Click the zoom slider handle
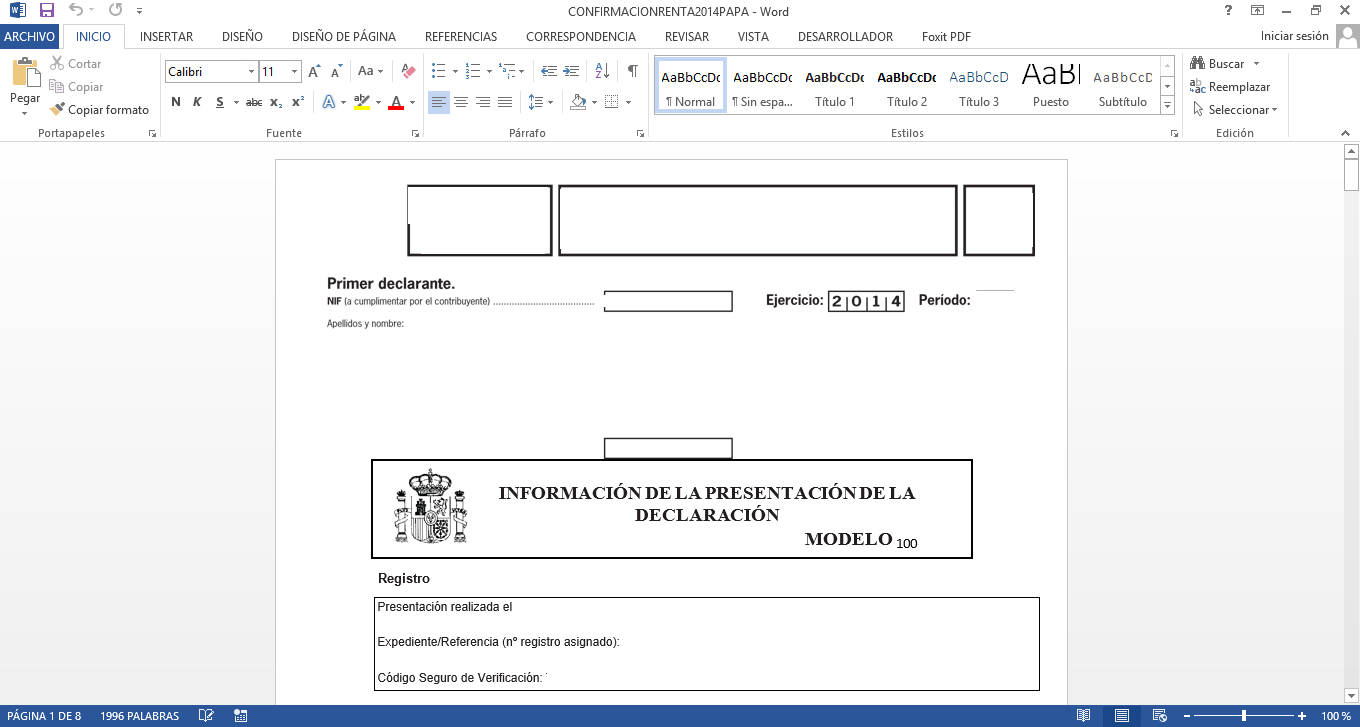The height and width of the screenshot is (727, 1360). pos(1244,716)
